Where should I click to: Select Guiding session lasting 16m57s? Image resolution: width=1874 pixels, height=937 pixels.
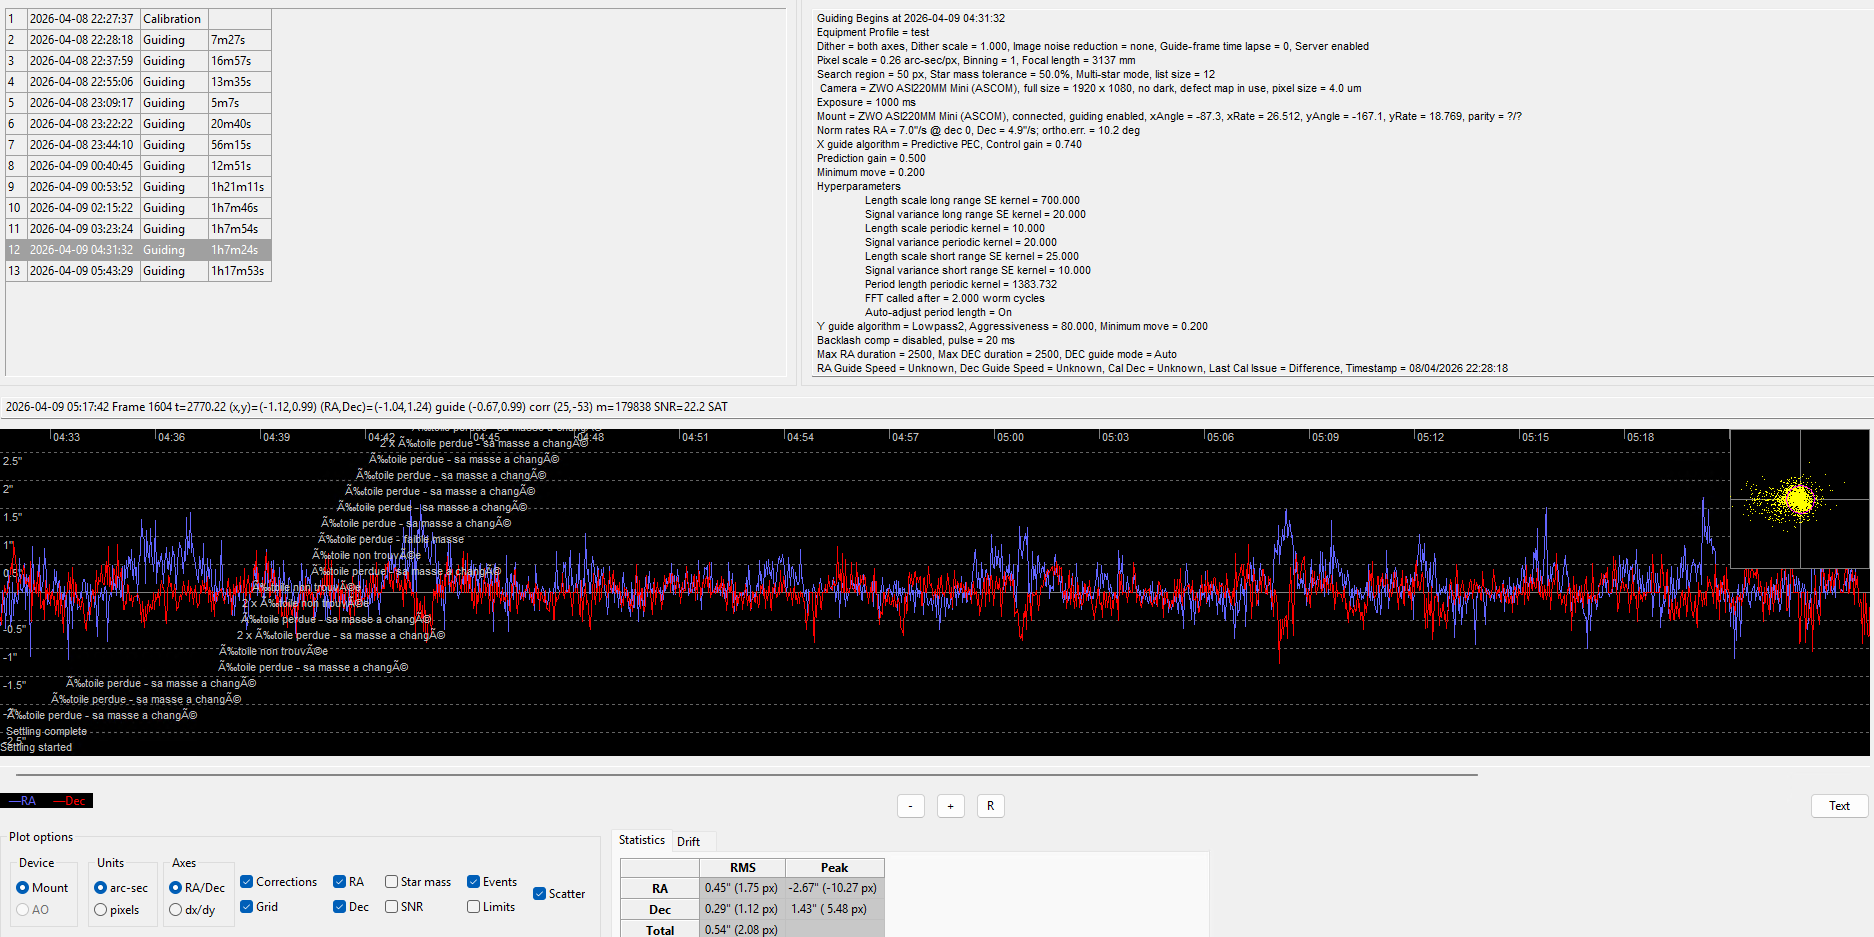138,61
